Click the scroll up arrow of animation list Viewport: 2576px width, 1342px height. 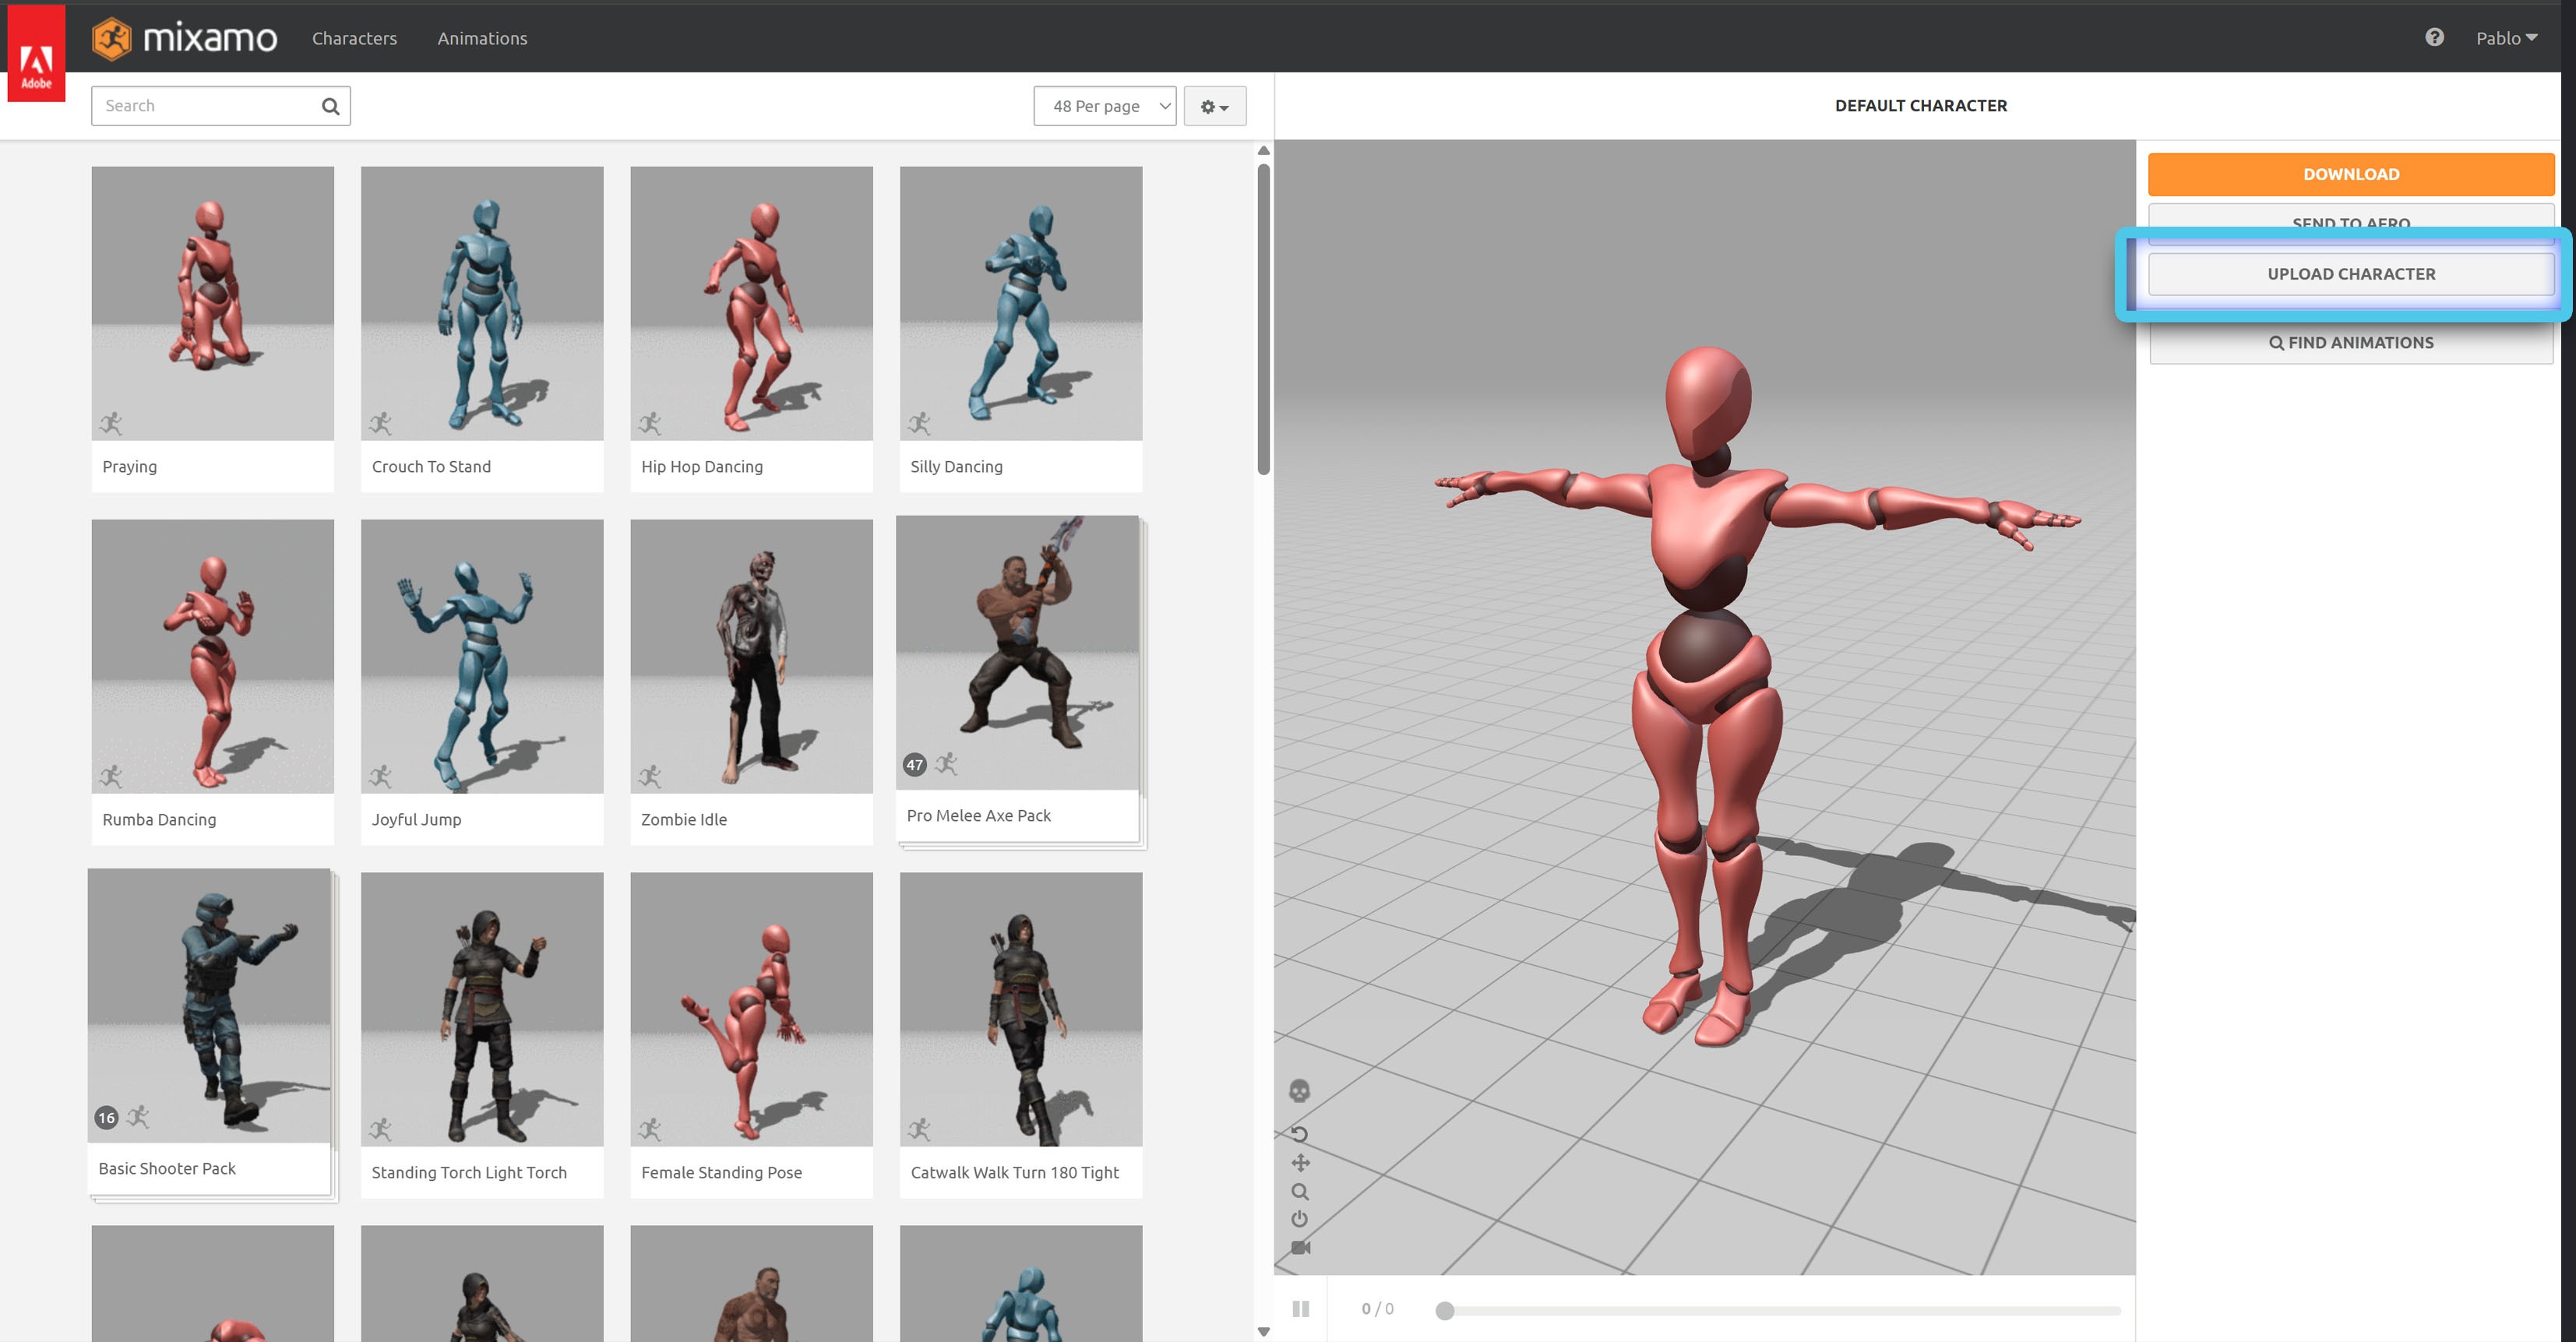[x=1264, y=151]
